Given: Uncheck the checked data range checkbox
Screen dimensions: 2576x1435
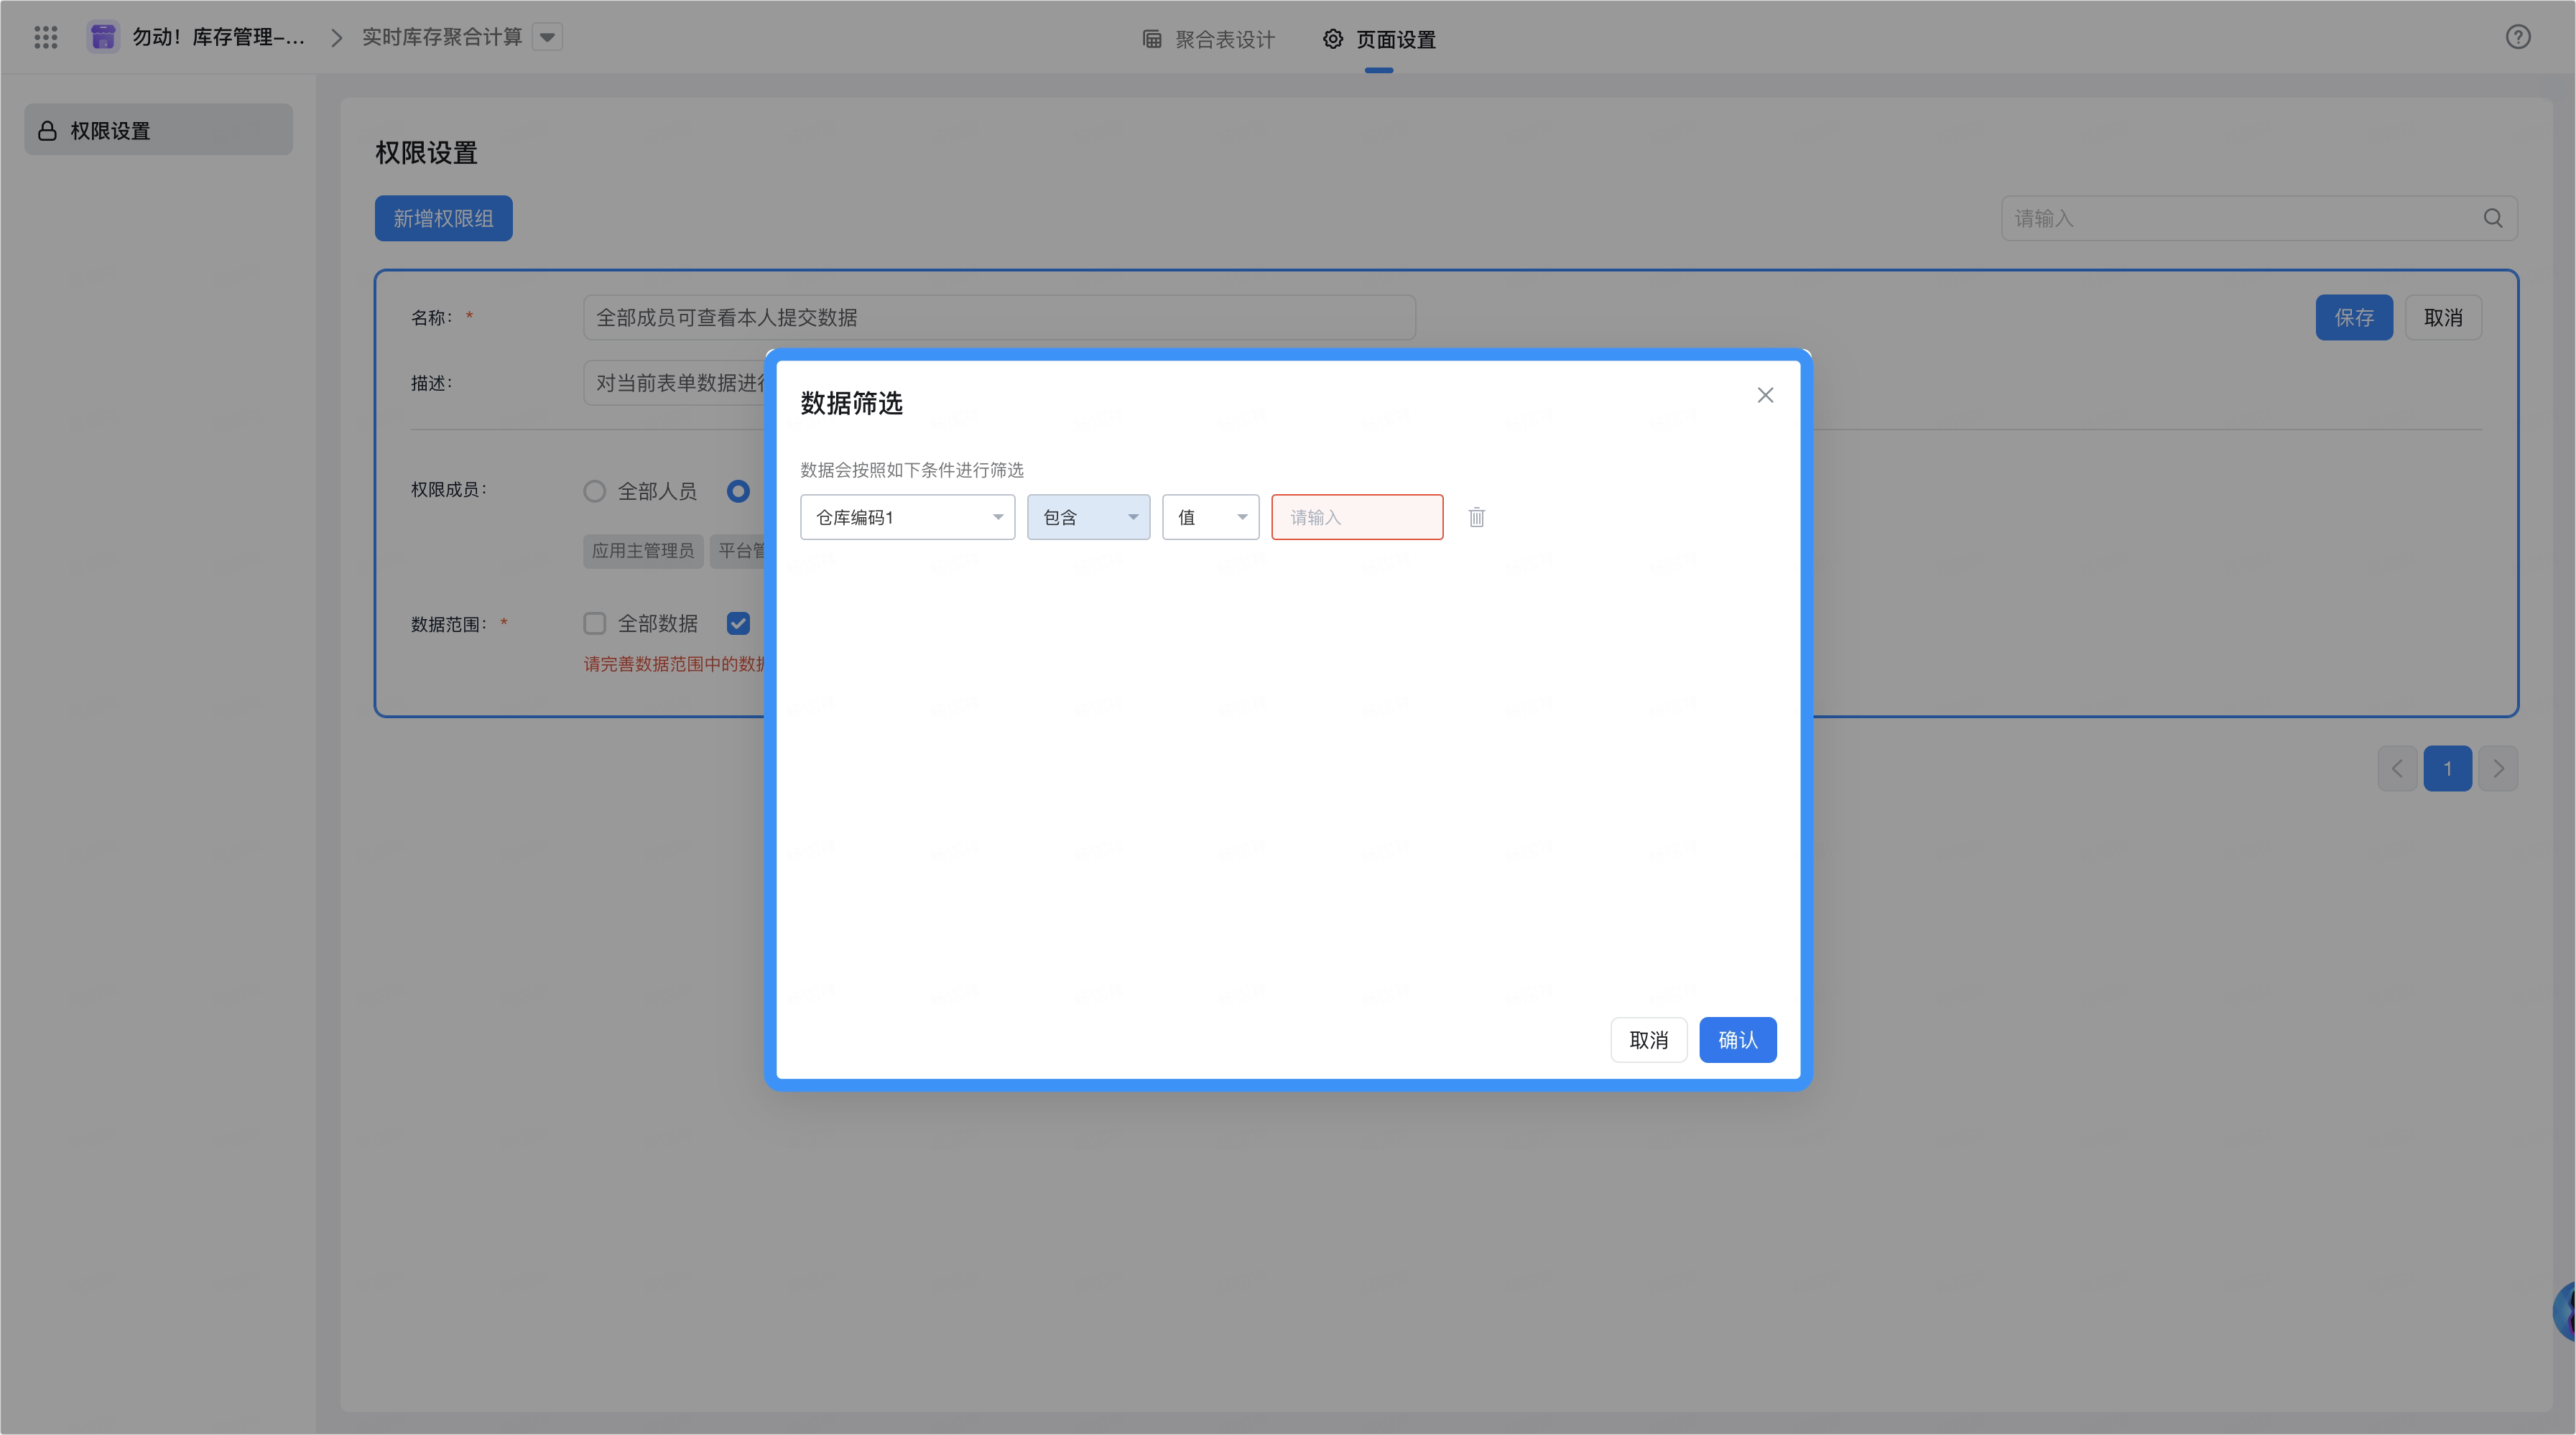Looking at the screenshot, I should 738,624.
